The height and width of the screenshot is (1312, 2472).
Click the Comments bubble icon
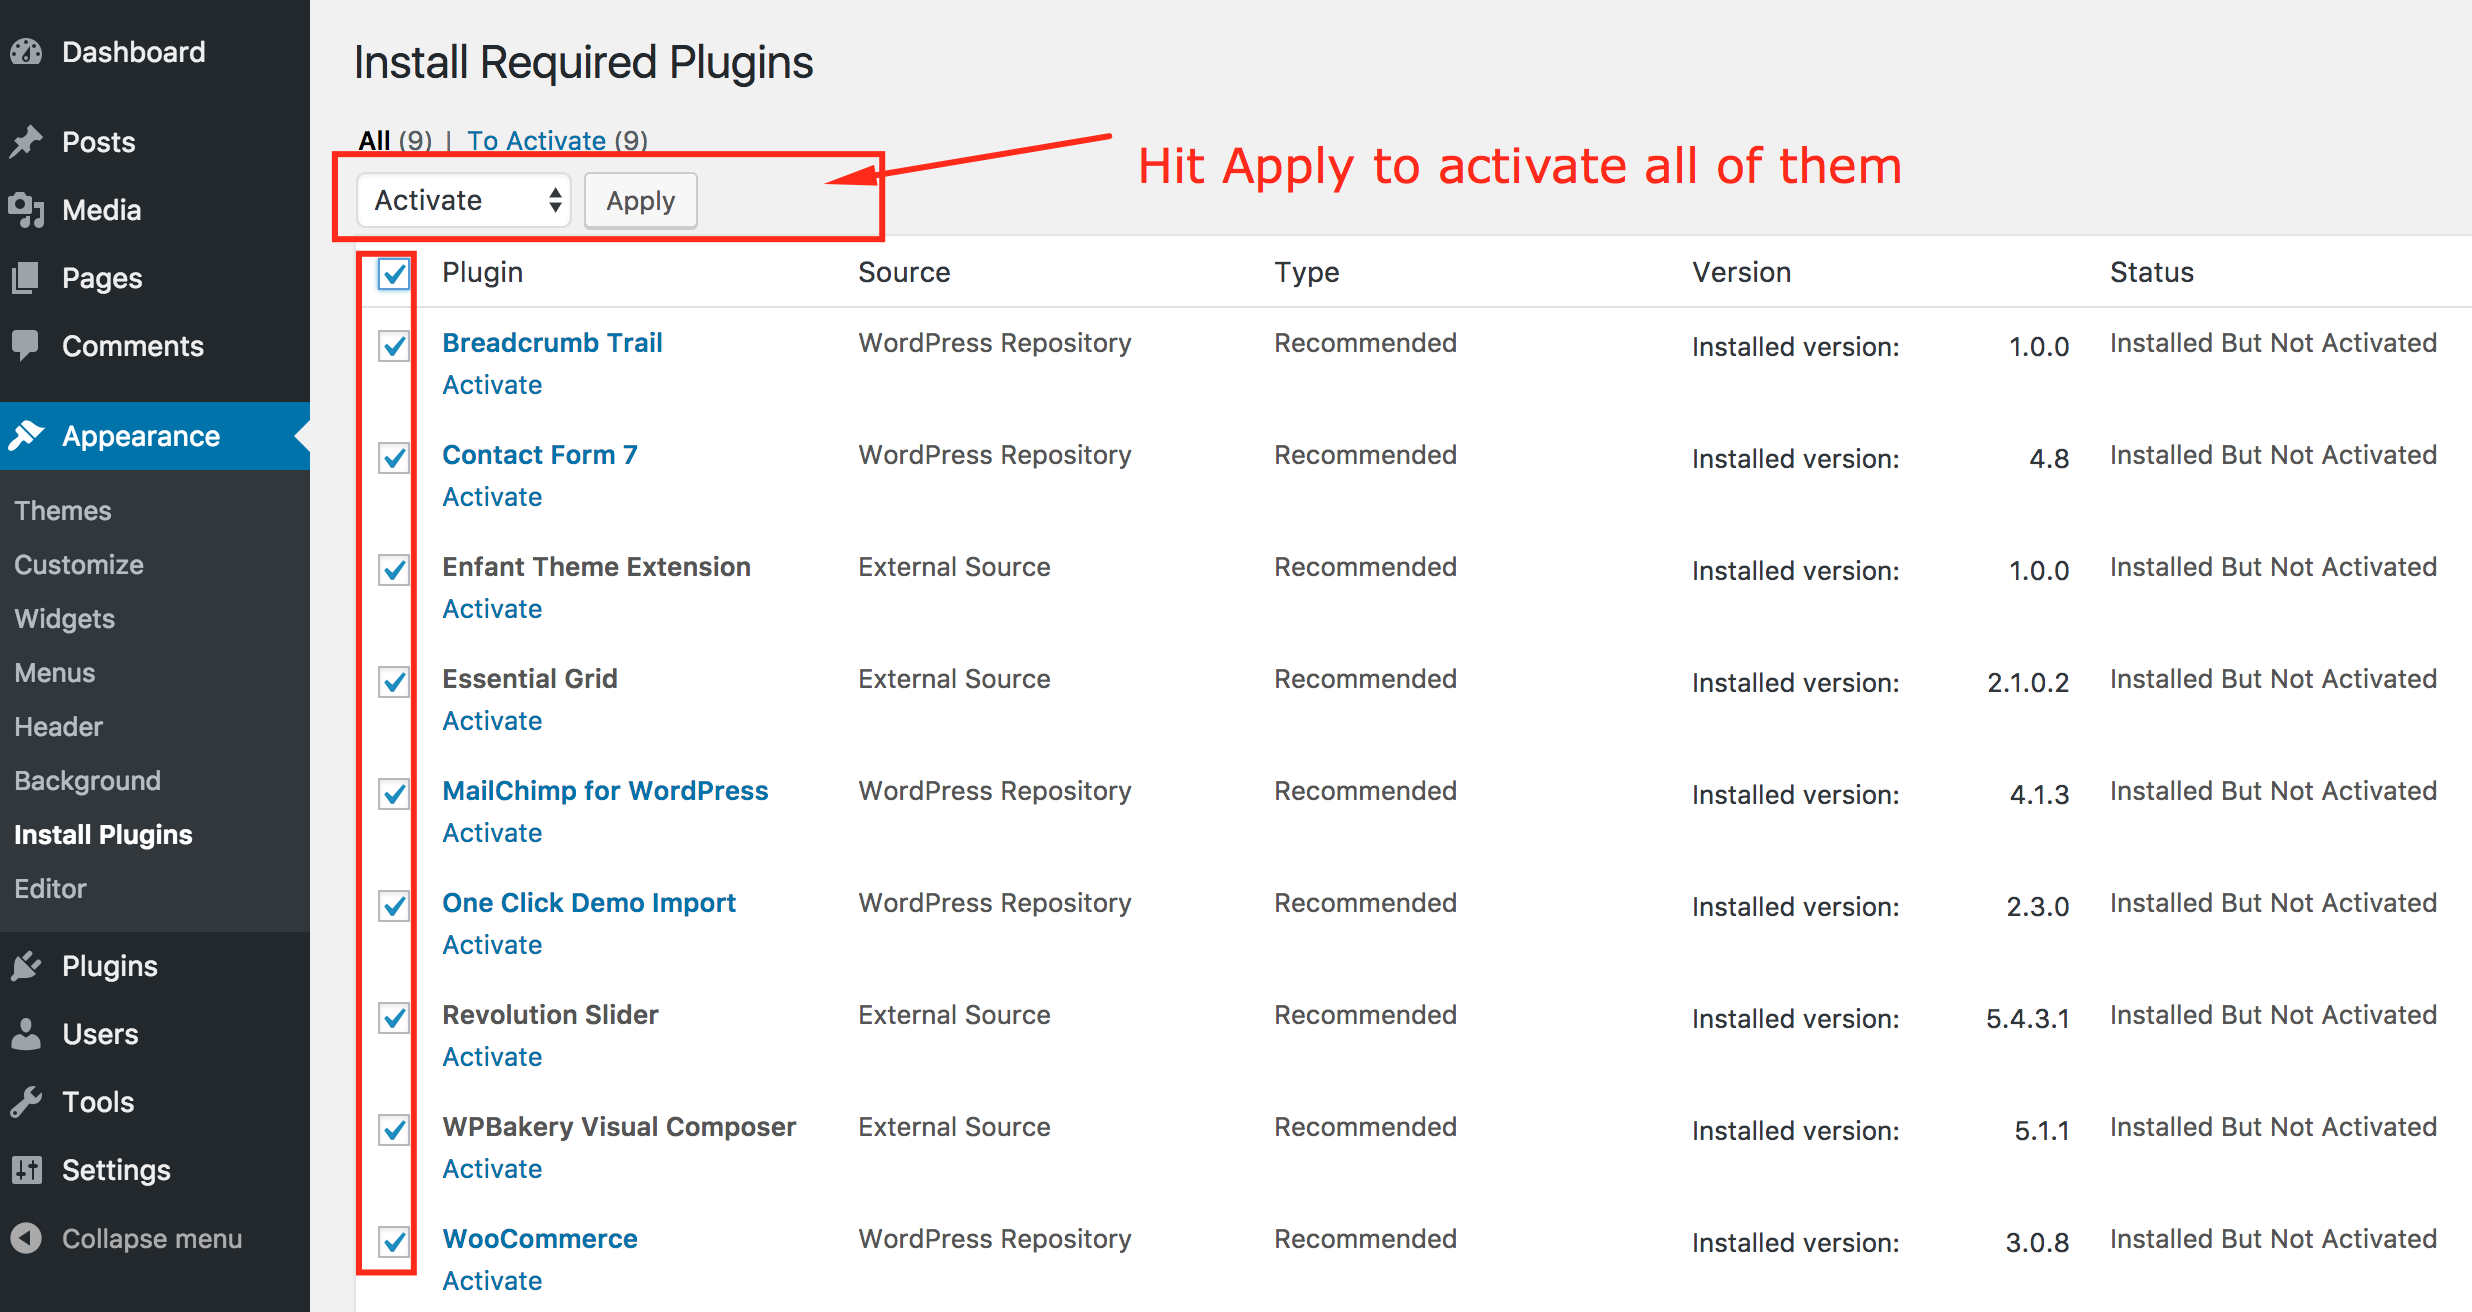coord(26,346)
